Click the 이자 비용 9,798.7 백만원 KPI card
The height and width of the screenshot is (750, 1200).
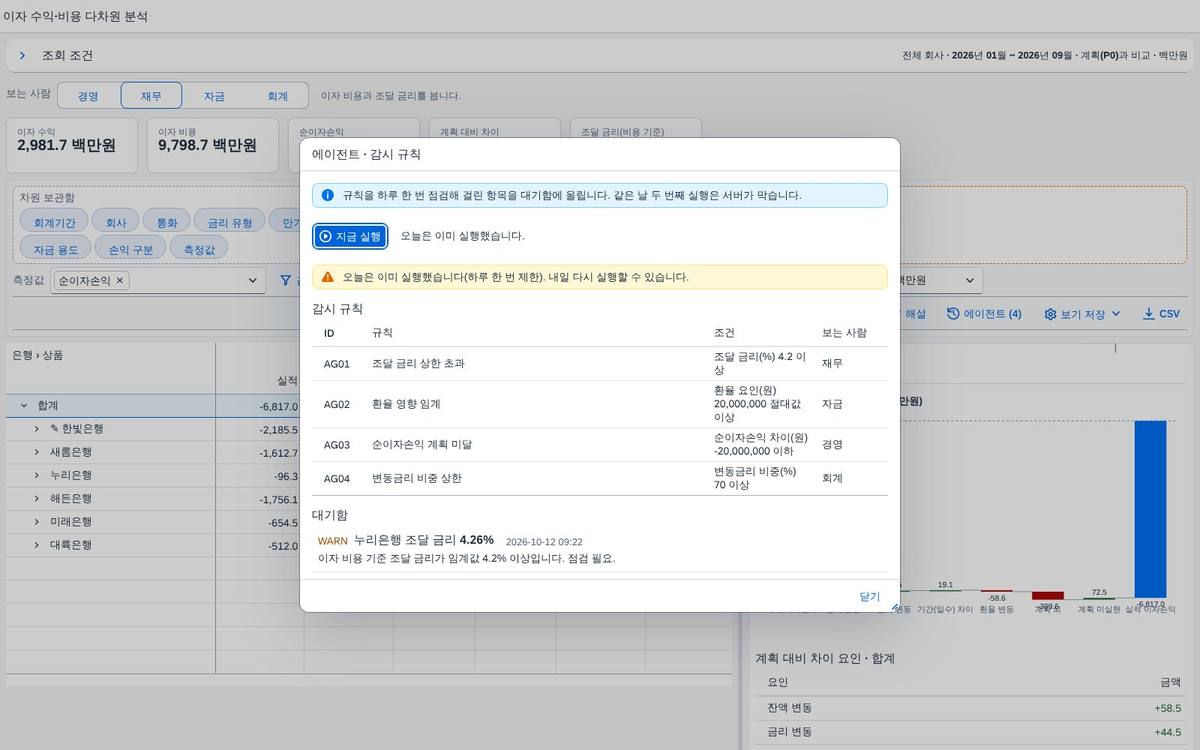[x=214, y=146]
